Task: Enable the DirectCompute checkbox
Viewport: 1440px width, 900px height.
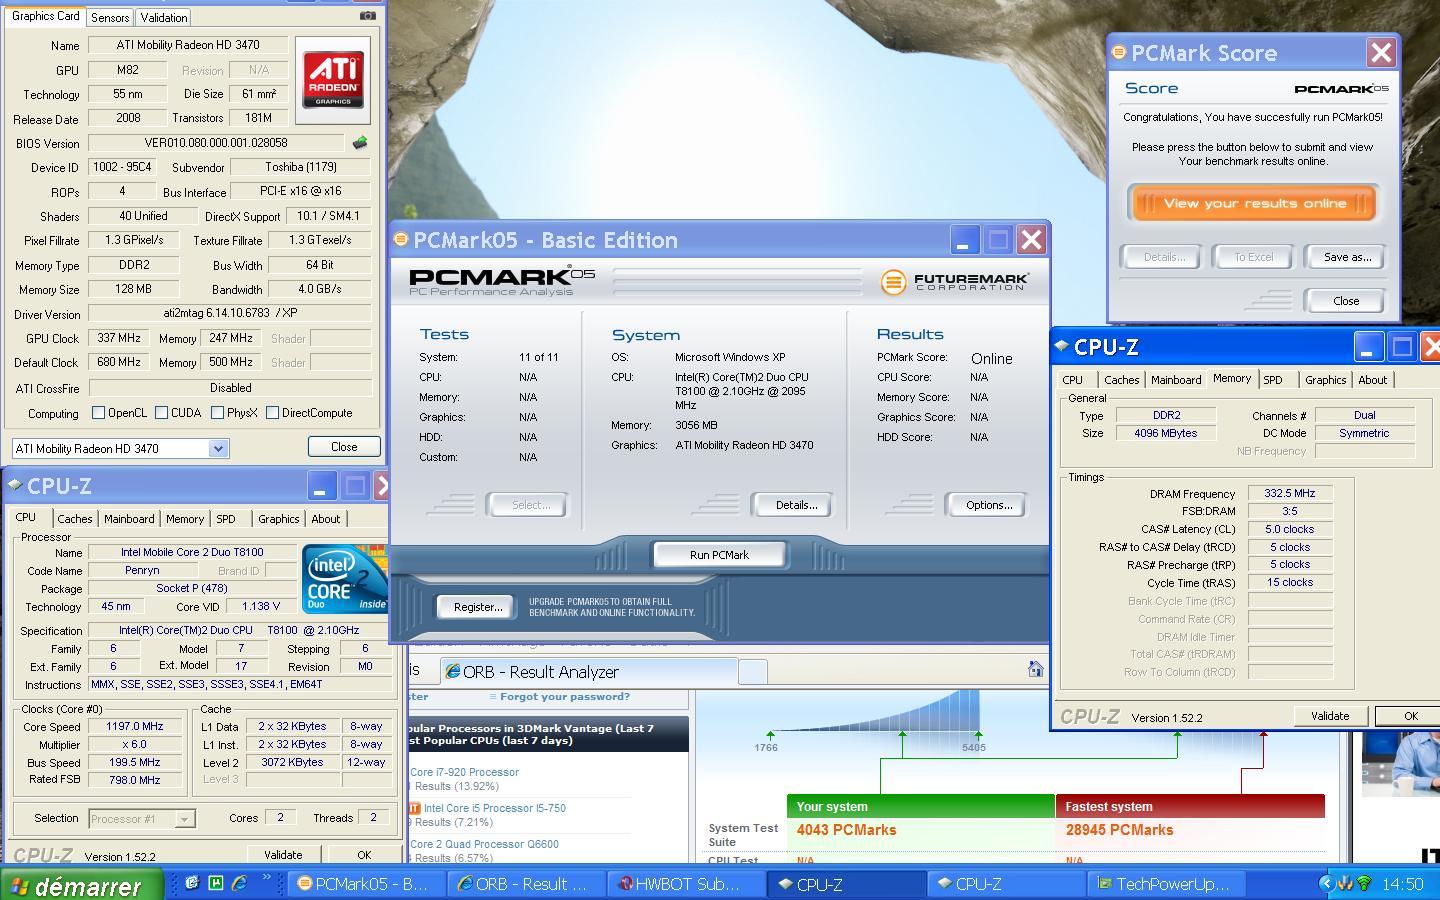Action: (x=272, y=412)
